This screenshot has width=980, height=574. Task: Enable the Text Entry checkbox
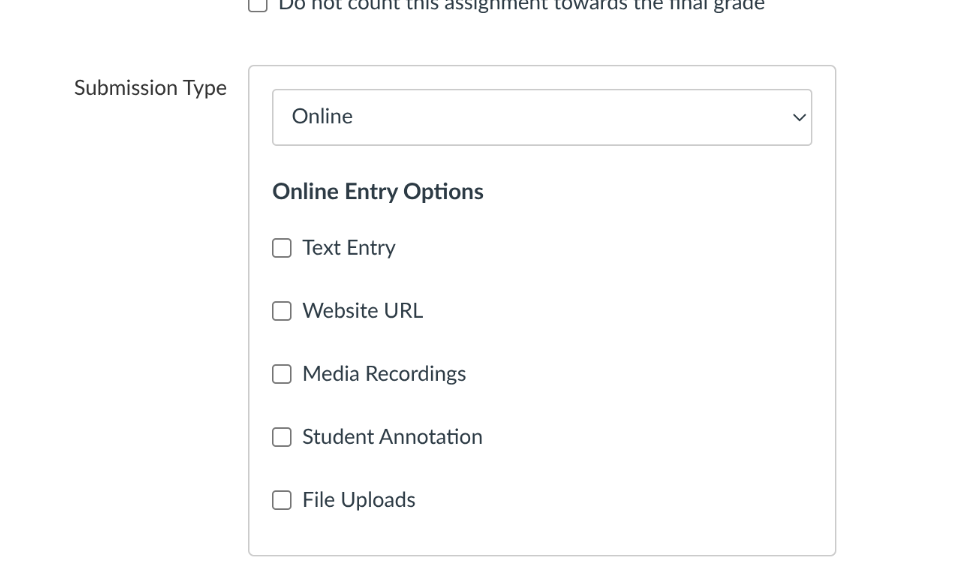coord(282,248)
